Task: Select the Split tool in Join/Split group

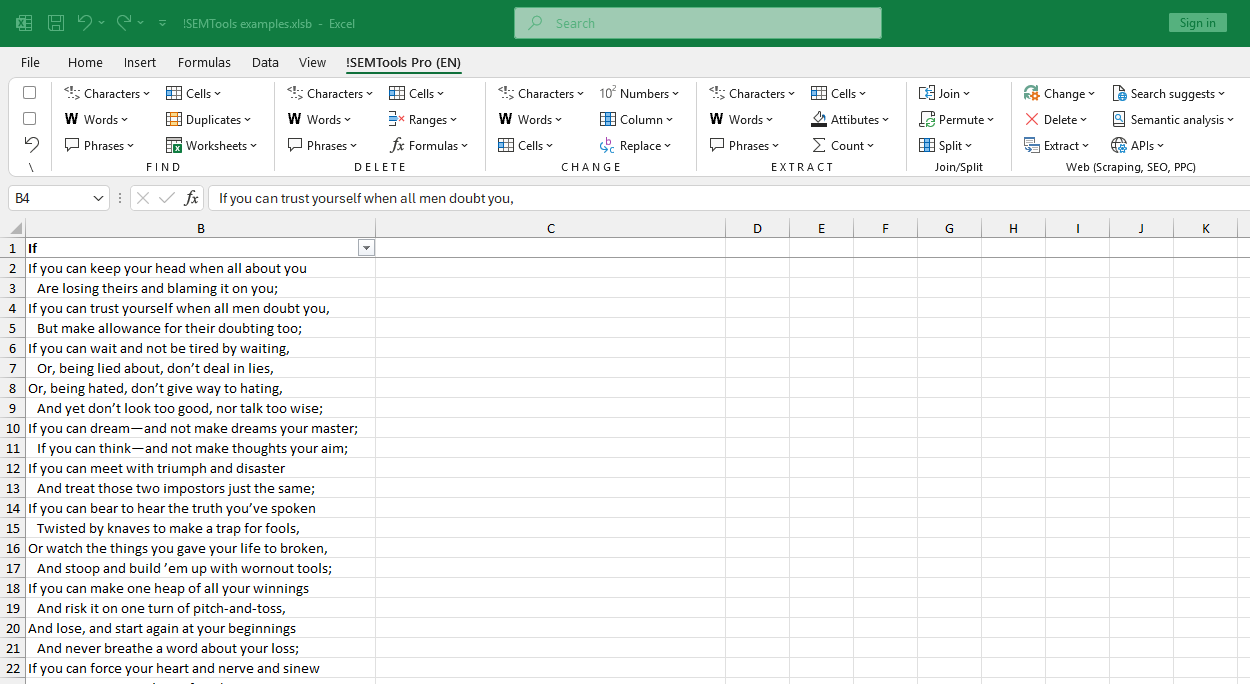Action: (x=945, y=145)
